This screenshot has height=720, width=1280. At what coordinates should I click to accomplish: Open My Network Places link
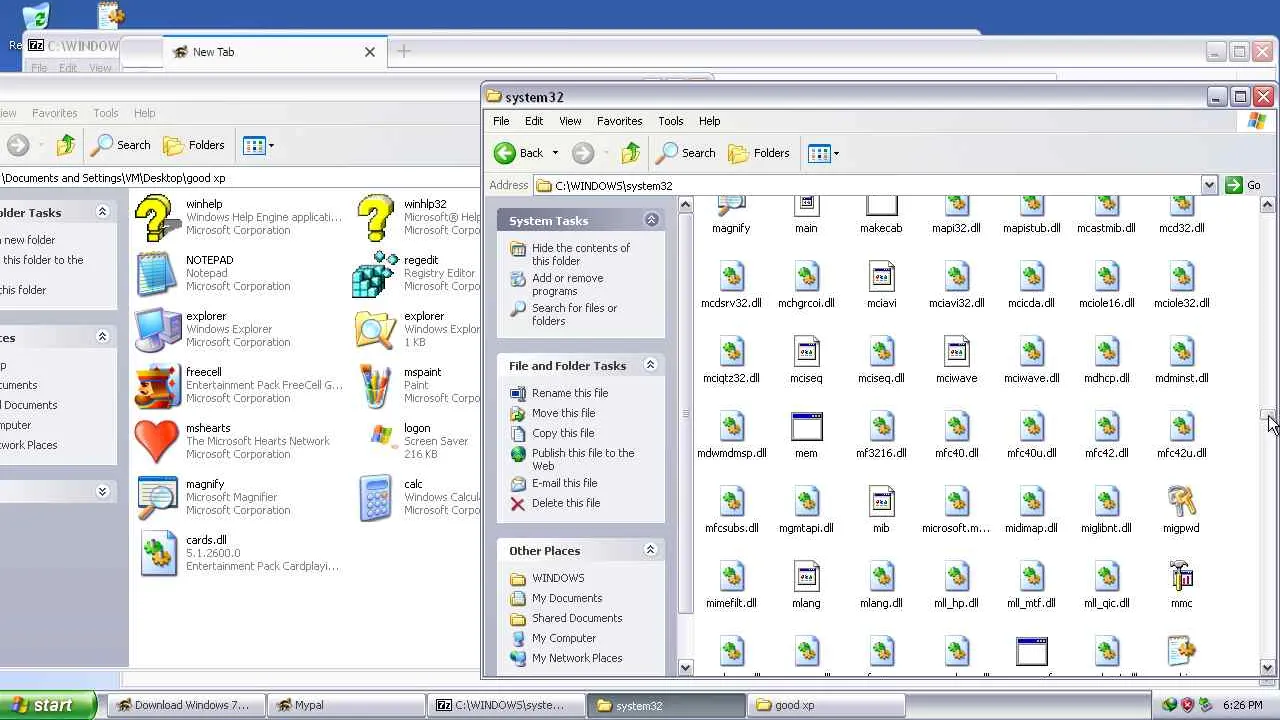[577, 658]
